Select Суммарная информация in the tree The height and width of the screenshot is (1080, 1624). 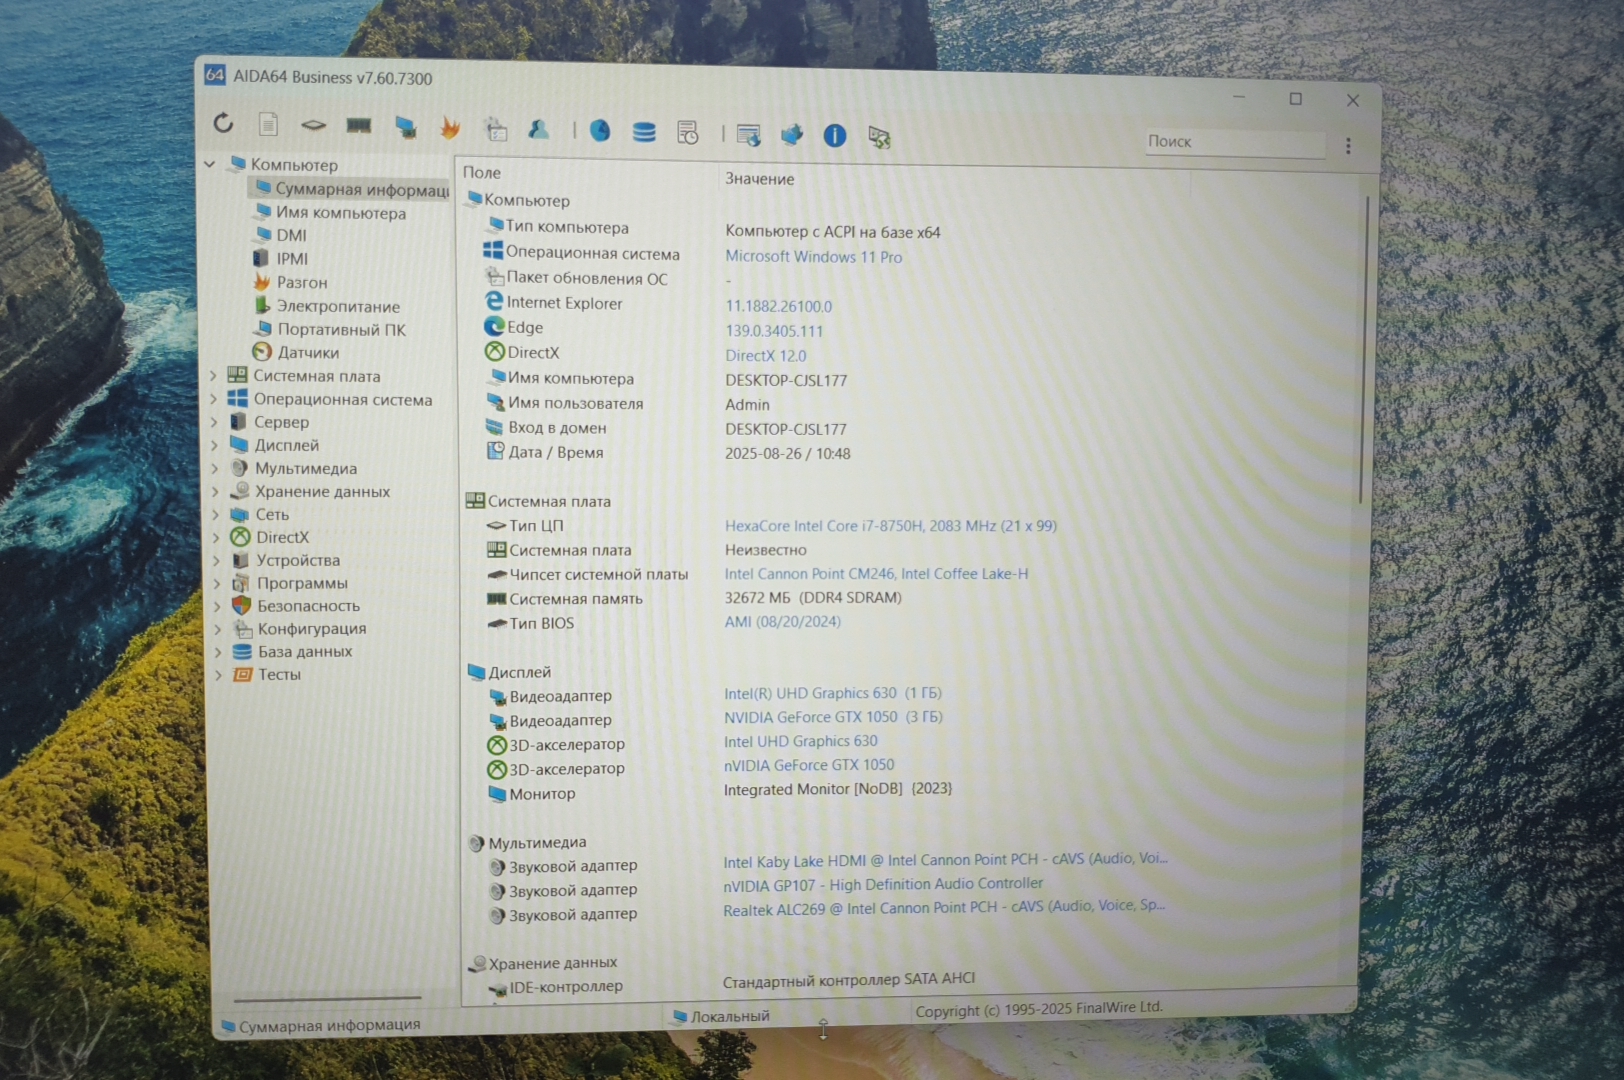350,189
